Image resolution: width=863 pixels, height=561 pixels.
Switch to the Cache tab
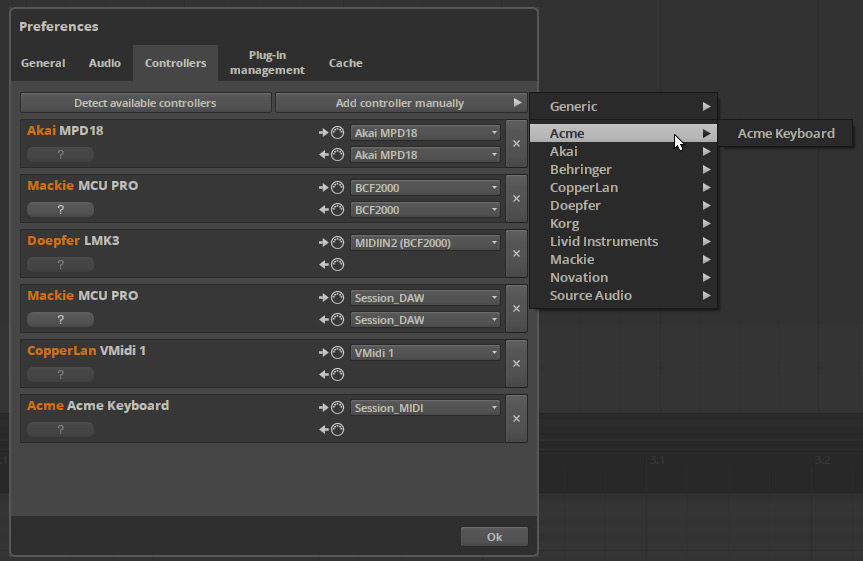346,63
